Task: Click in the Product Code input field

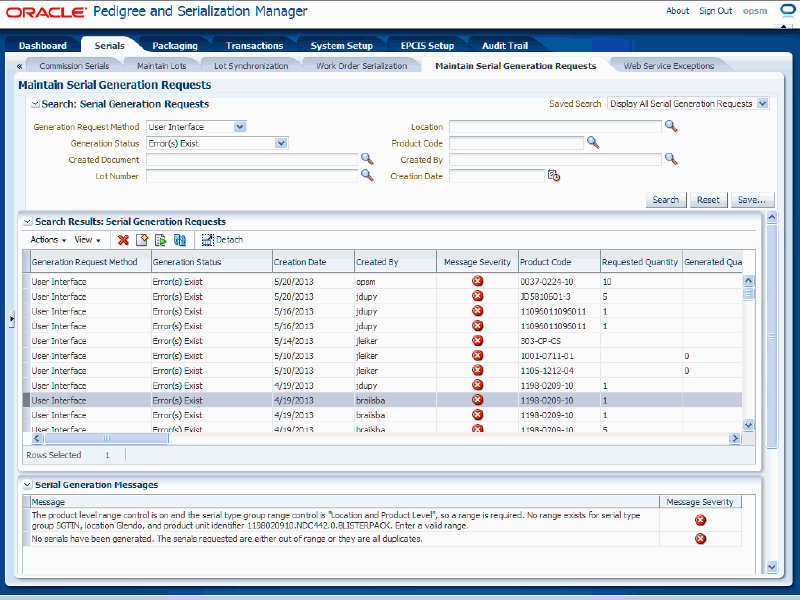Action: 516,143
